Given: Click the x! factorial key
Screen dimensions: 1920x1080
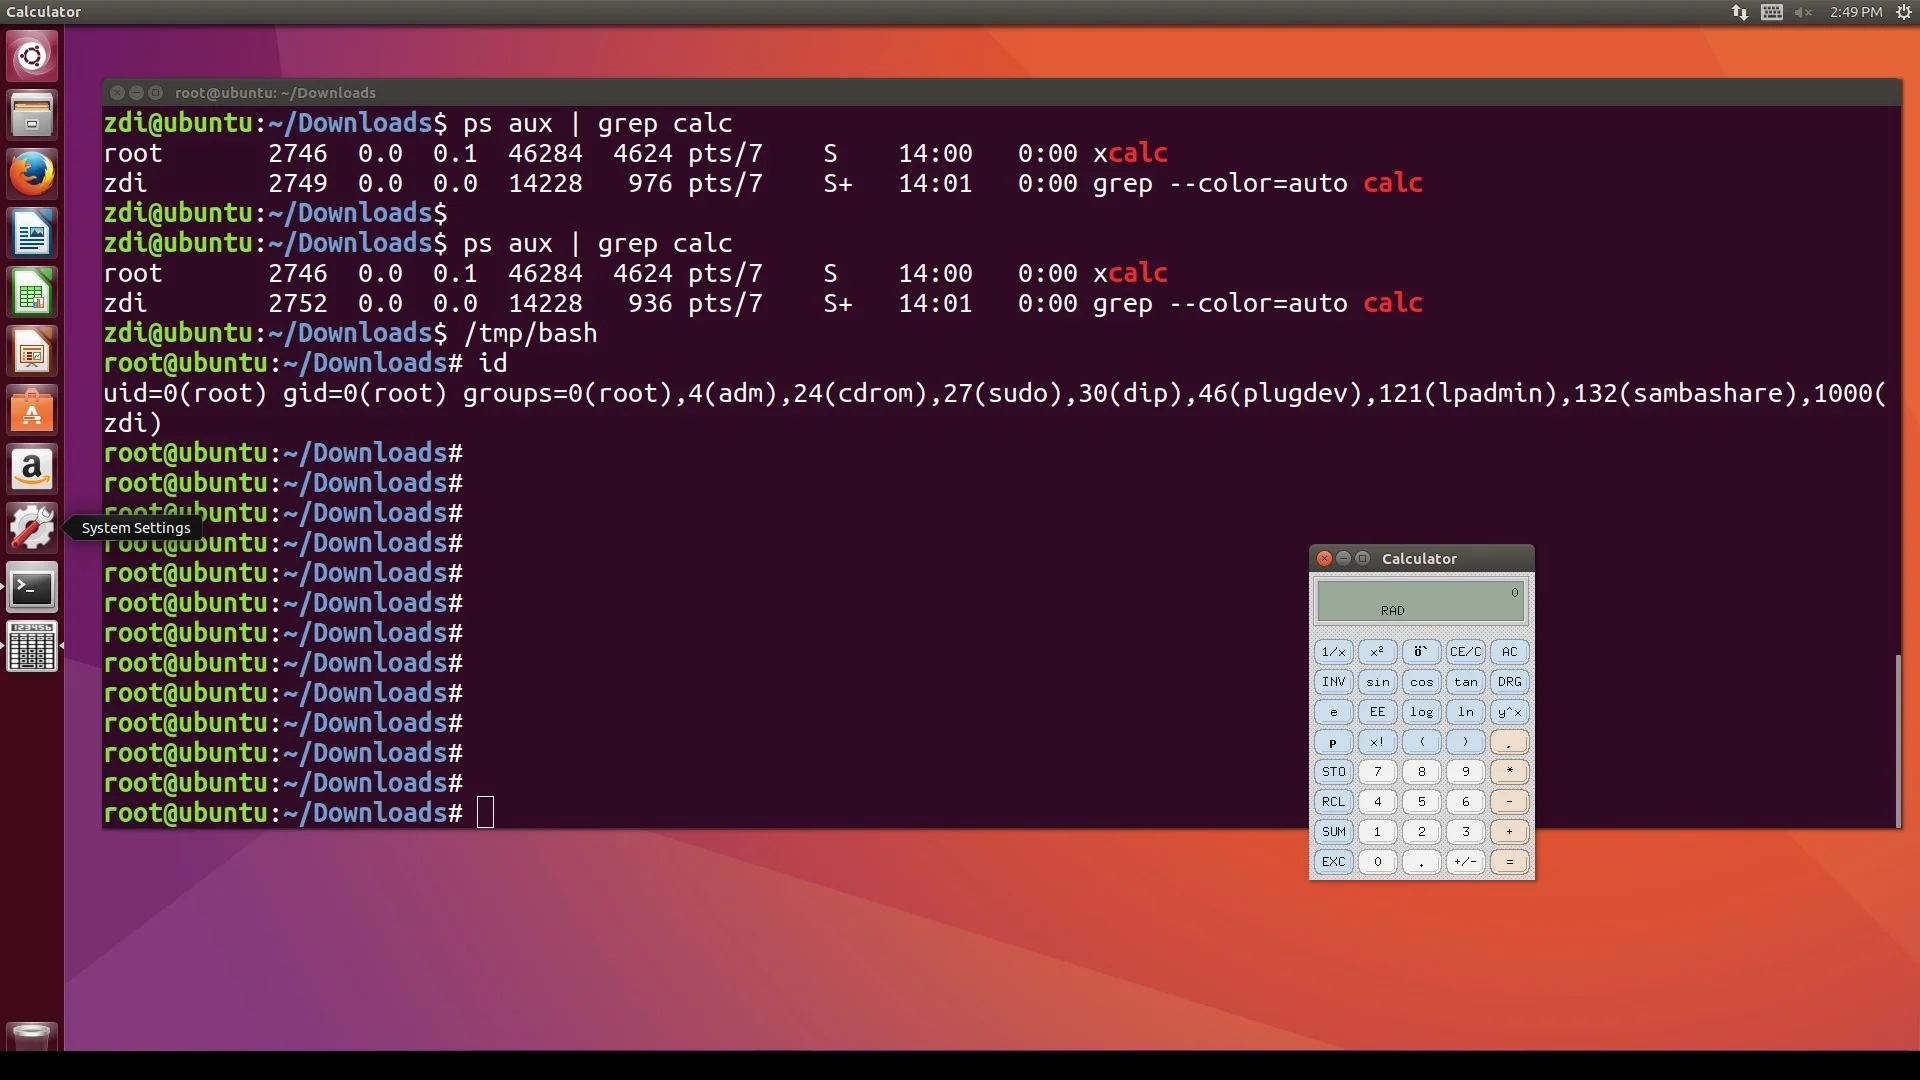Looking at the screenshot, I should point(1378,742).
